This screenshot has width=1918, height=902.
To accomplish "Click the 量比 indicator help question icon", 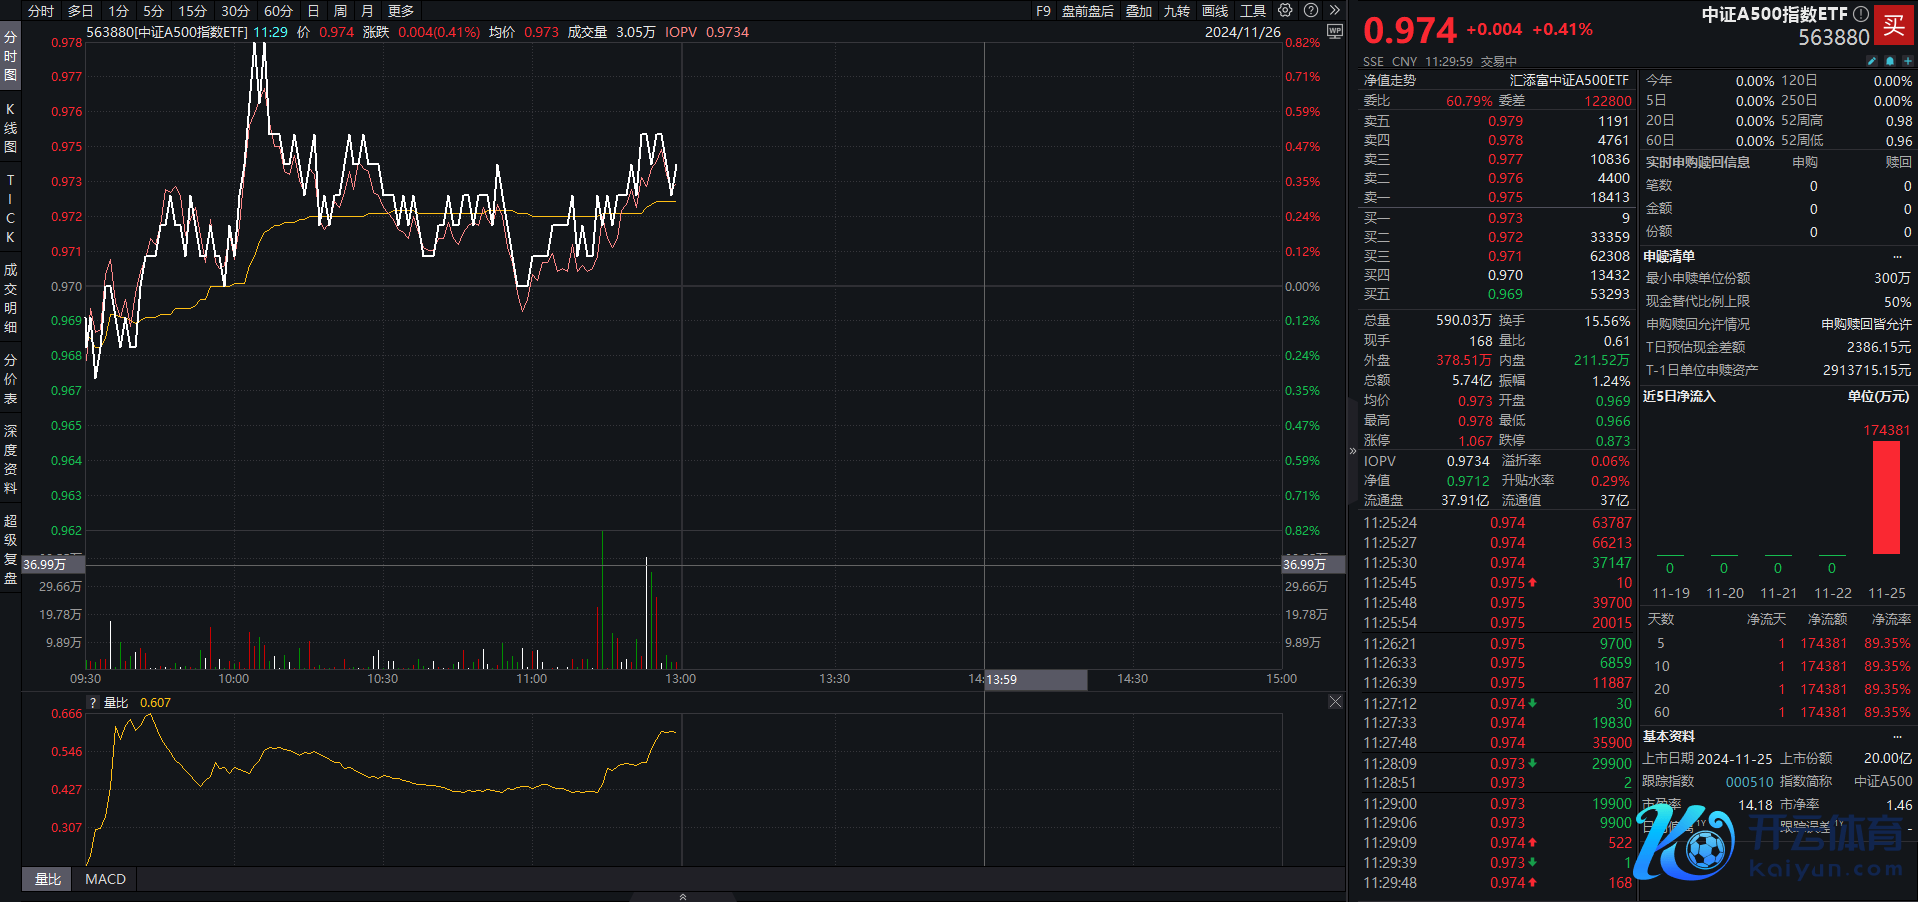I will tap(93, 703).
